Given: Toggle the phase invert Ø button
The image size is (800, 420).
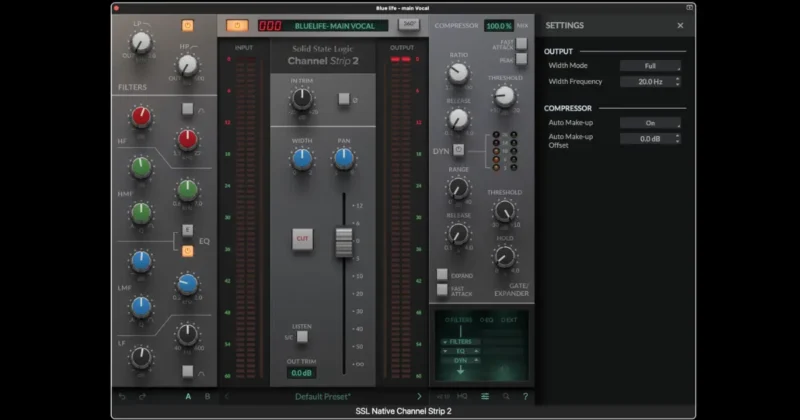Looking at the screenshot, I should [344, 99].
